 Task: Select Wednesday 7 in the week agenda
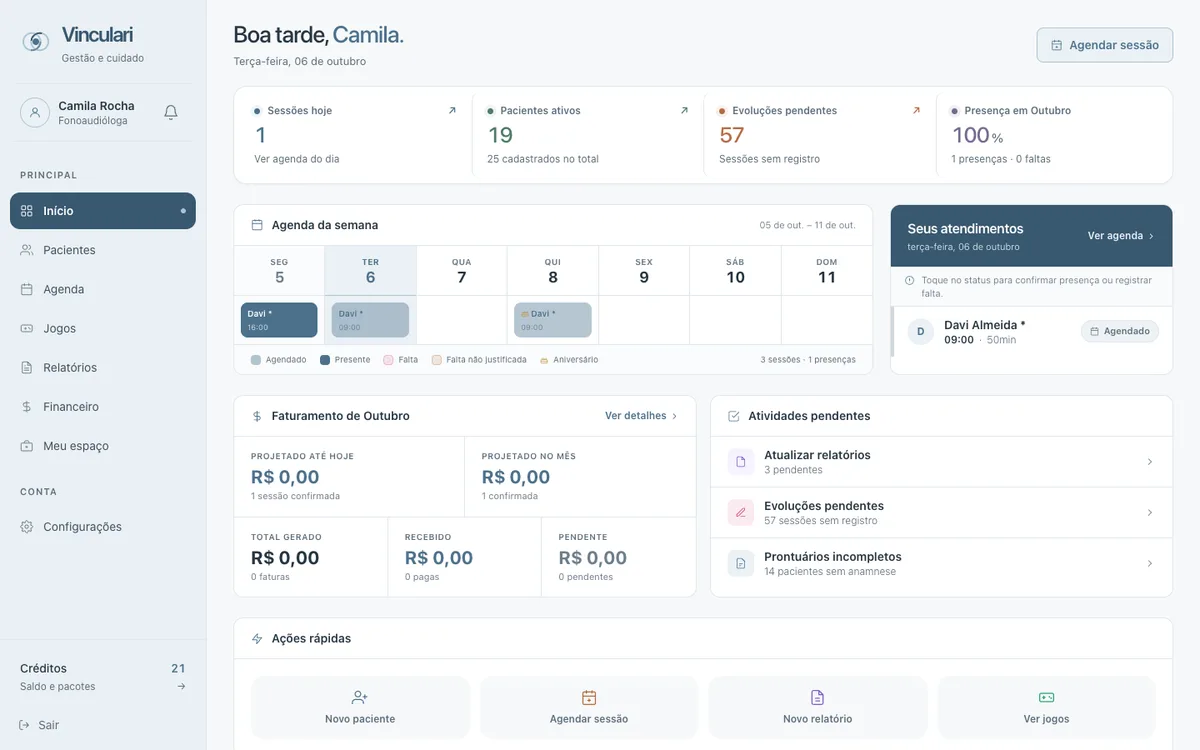tap(462, 271)
